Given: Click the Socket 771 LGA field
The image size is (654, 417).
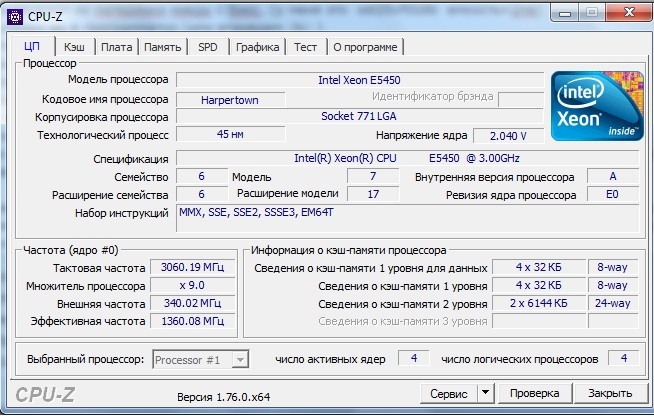Looking at the screenshot, I should (x=360, y=116).
